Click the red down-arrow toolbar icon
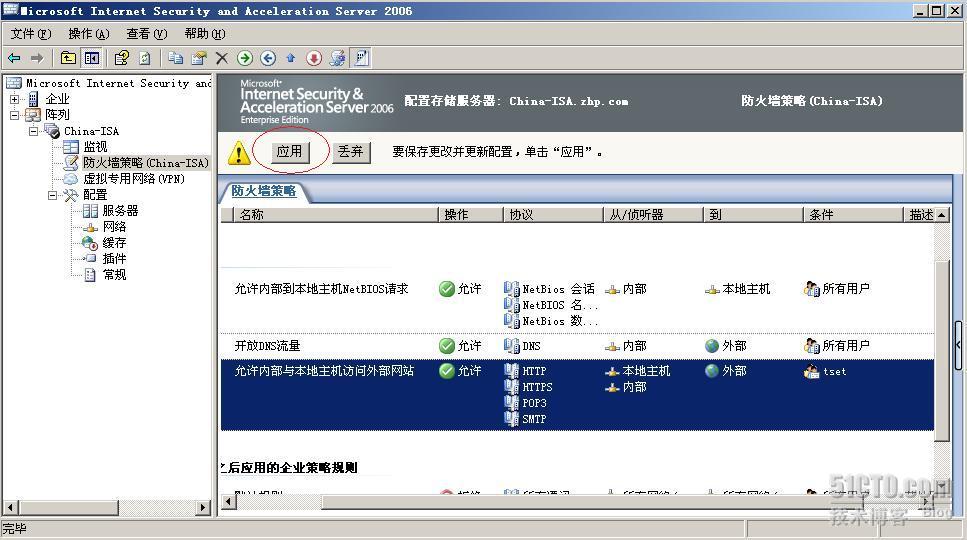This screenshot has width=967, height=540. click(314, 59)
